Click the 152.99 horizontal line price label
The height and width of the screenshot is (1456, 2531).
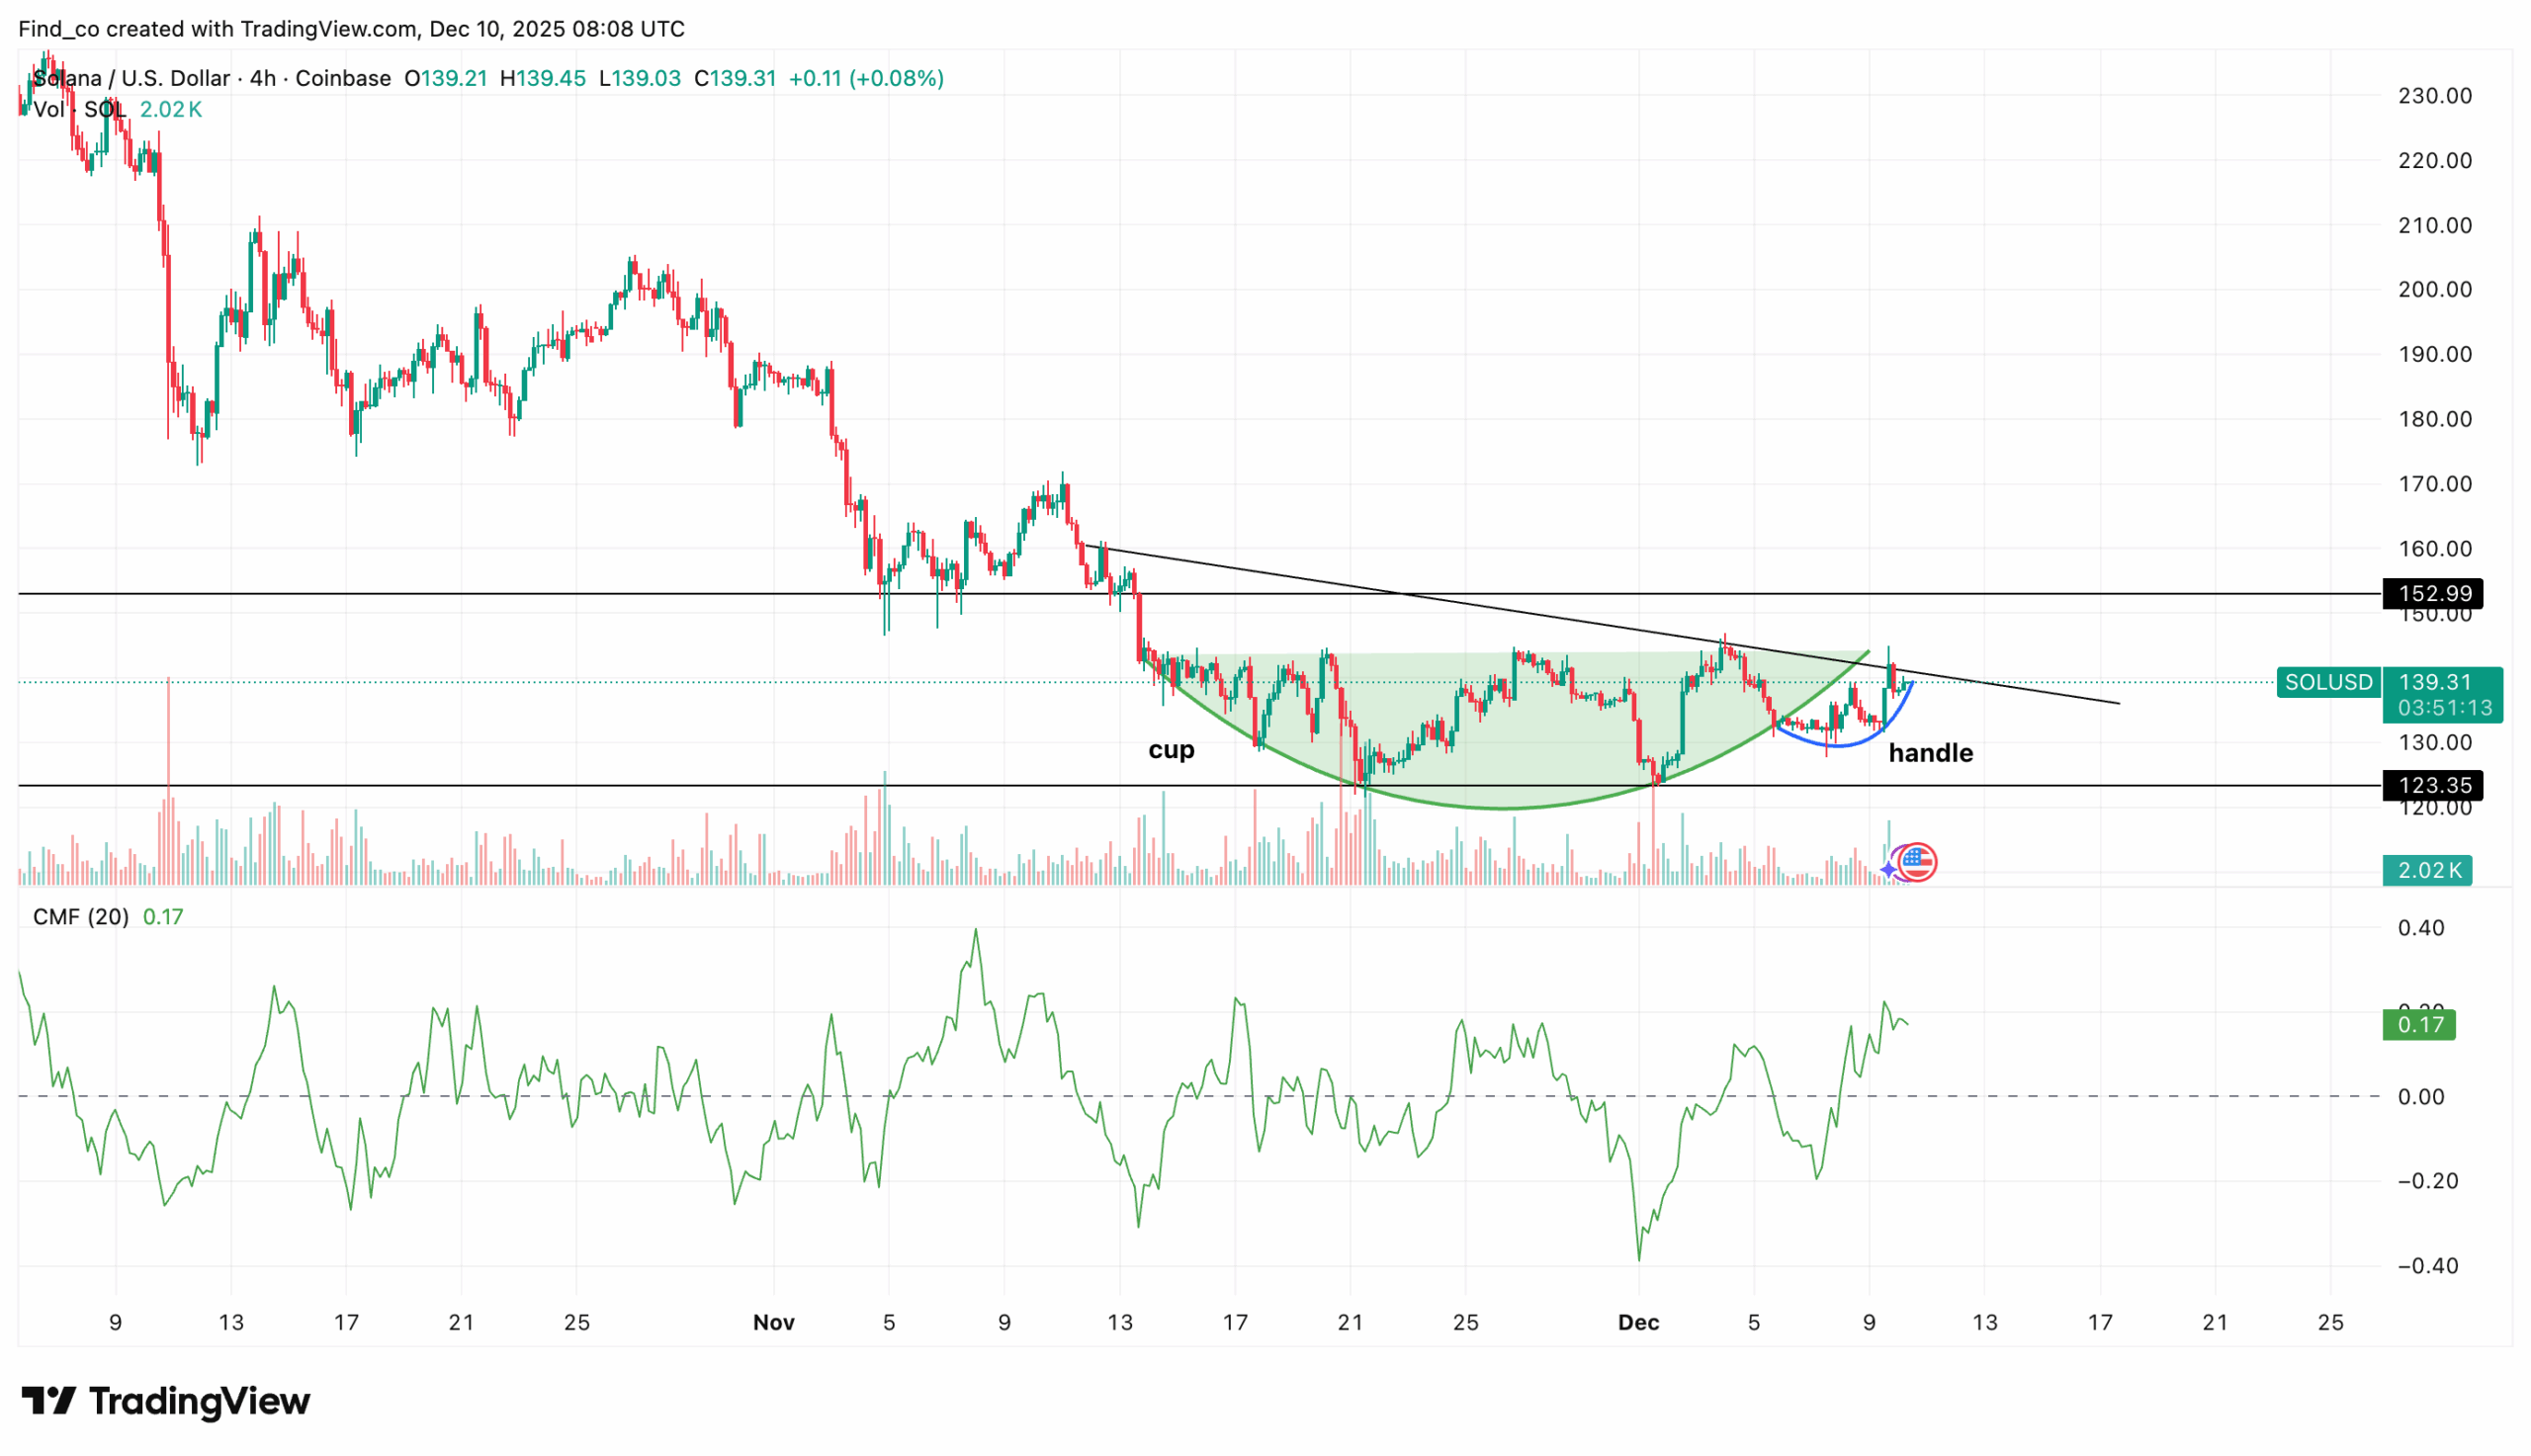click(x=2433, y=593)
